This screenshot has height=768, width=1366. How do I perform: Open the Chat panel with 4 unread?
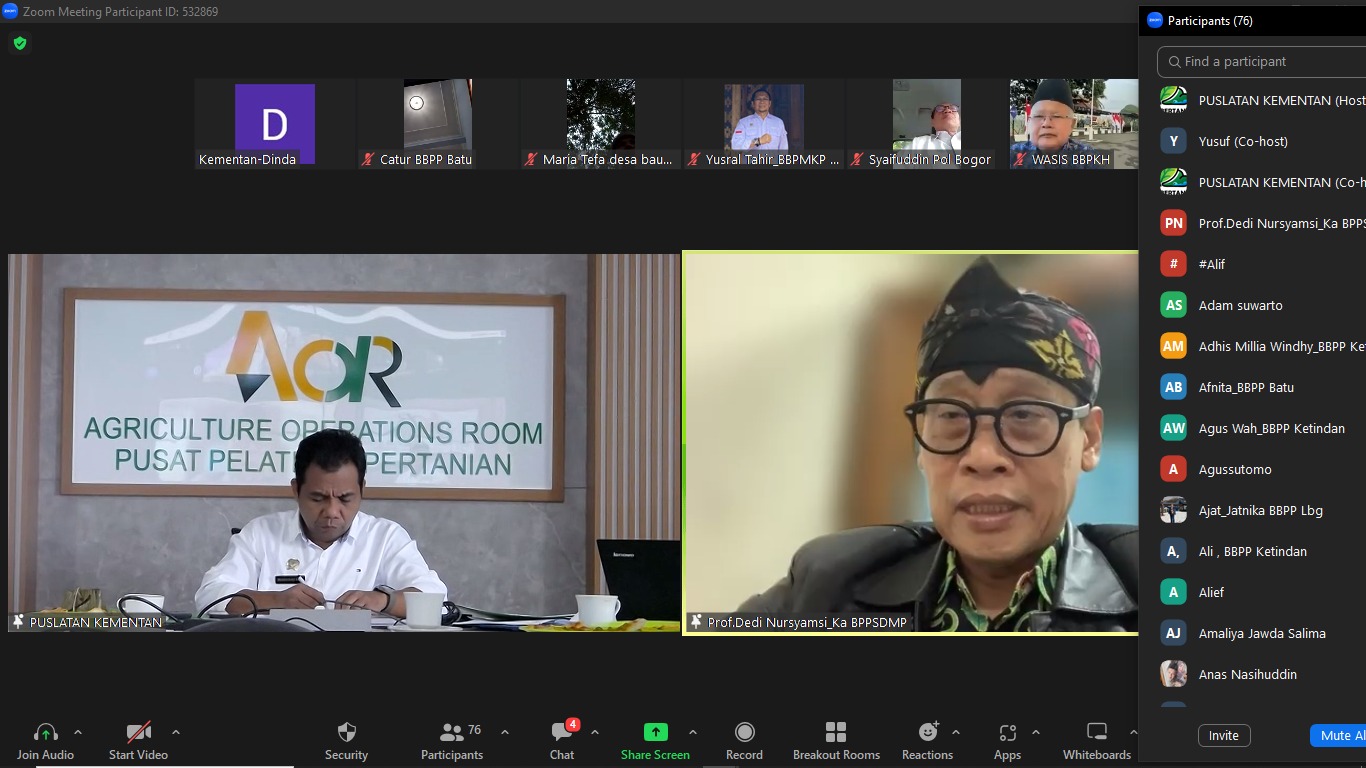(562, 740)
